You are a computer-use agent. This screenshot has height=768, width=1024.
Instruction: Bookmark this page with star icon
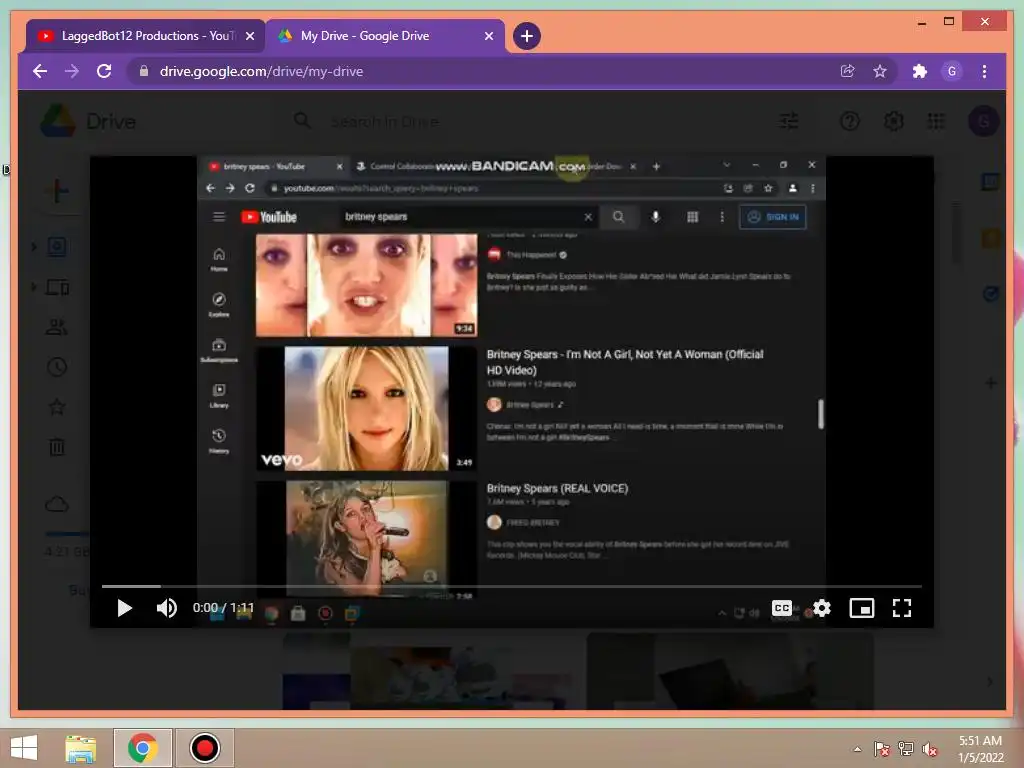[x=880, y=71]
